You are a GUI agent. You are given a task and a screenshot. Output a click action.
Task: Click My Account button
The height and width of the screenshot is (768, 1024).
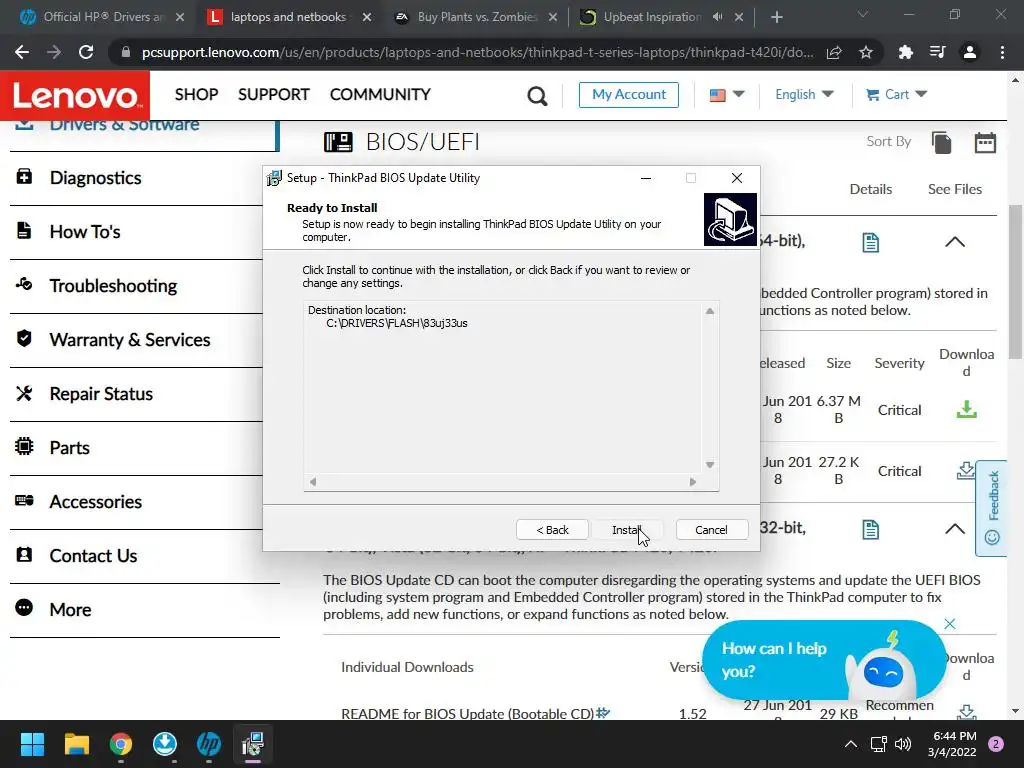pos(629,95)
